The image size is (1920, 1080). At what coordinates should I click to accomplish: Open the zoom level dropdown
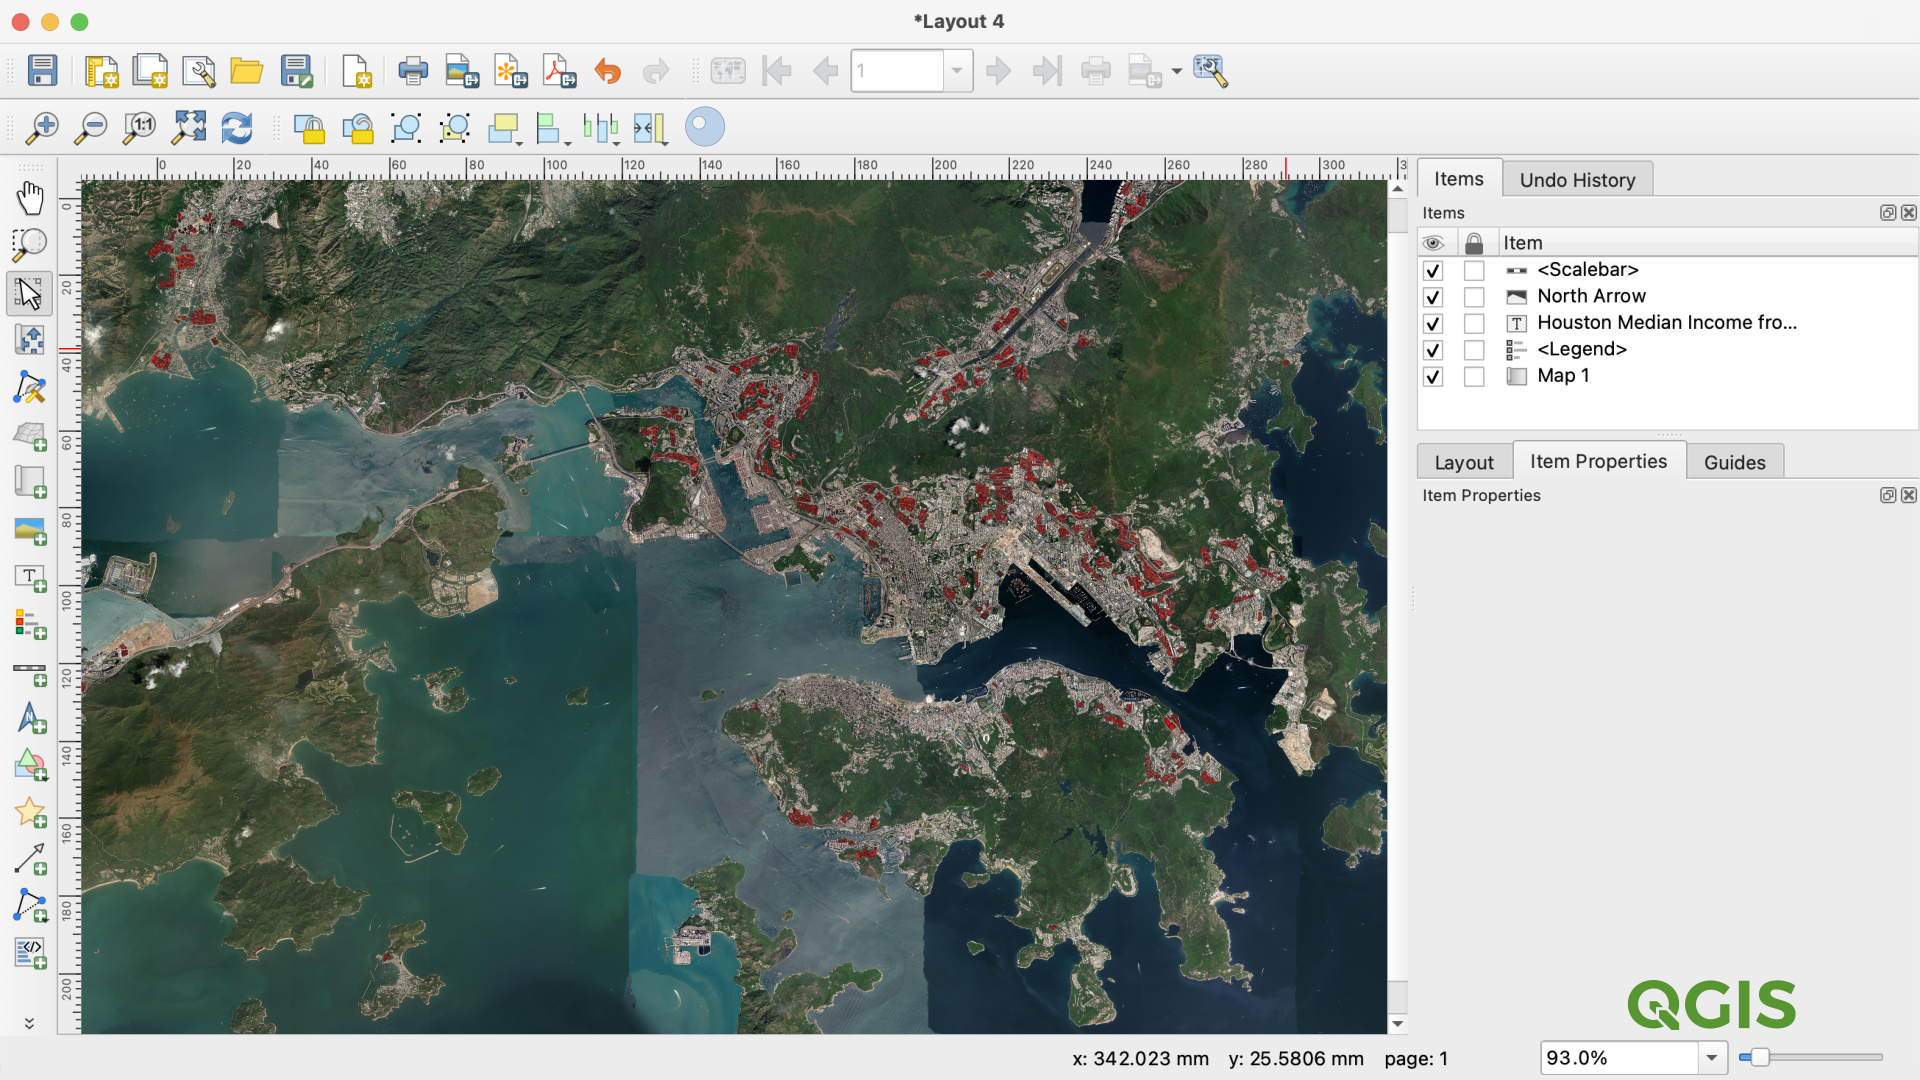[1711, 1057]
